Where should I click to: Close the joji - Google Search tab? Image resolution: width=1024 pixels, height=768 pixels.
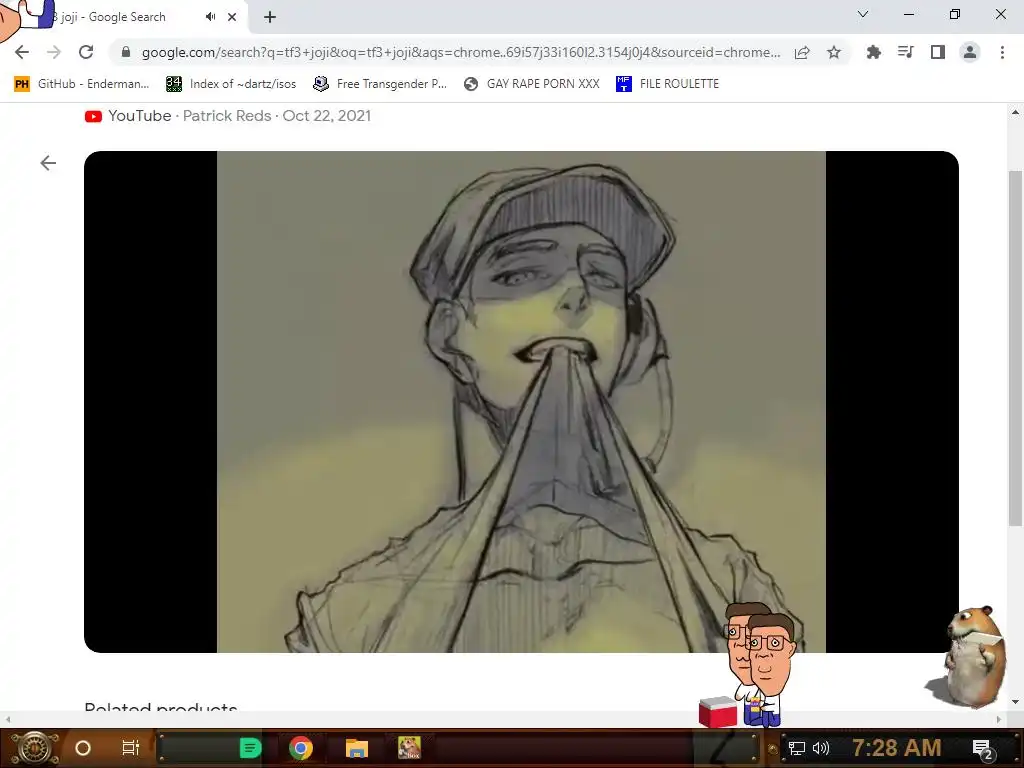[x=232, y=17]
